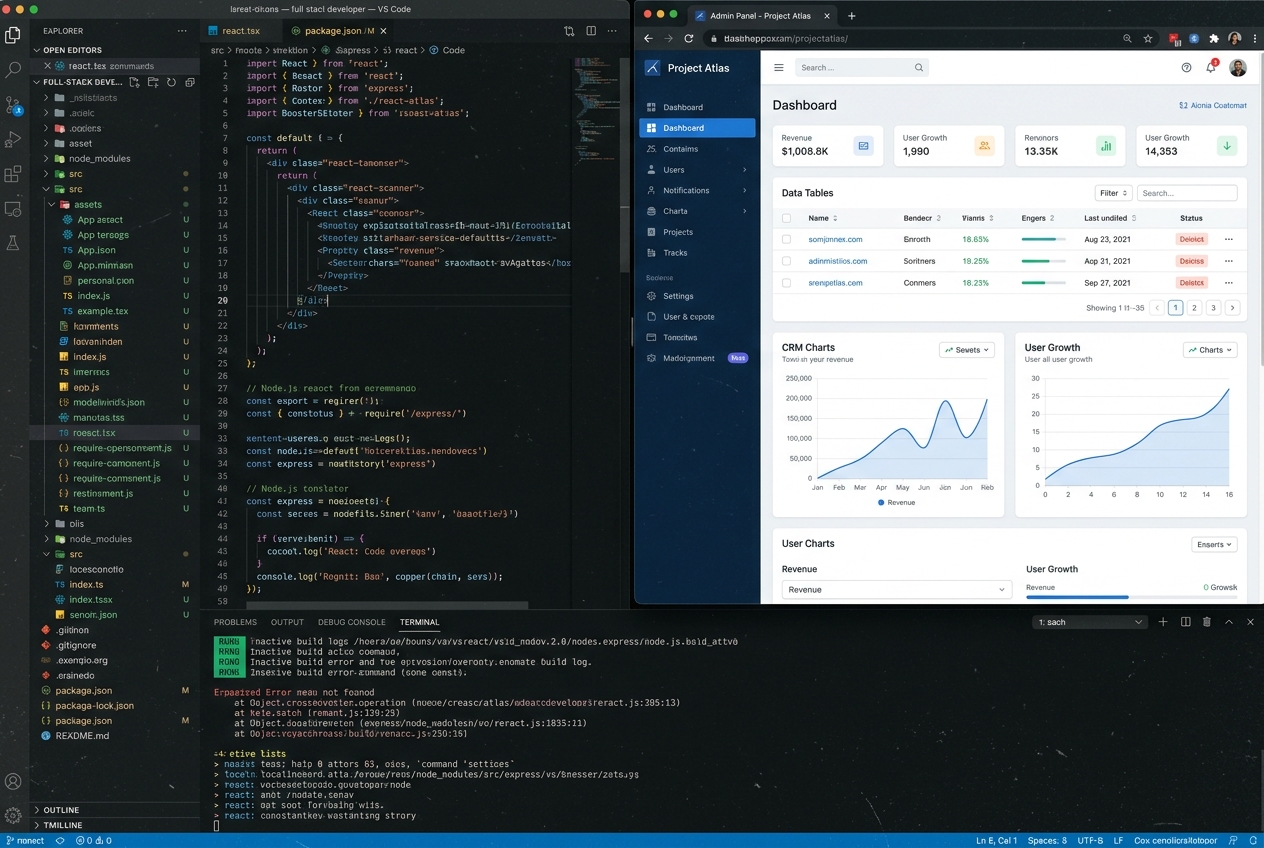
Task: Open the browser extensions puzzle icon
Action: click(x=1214, y=38)
